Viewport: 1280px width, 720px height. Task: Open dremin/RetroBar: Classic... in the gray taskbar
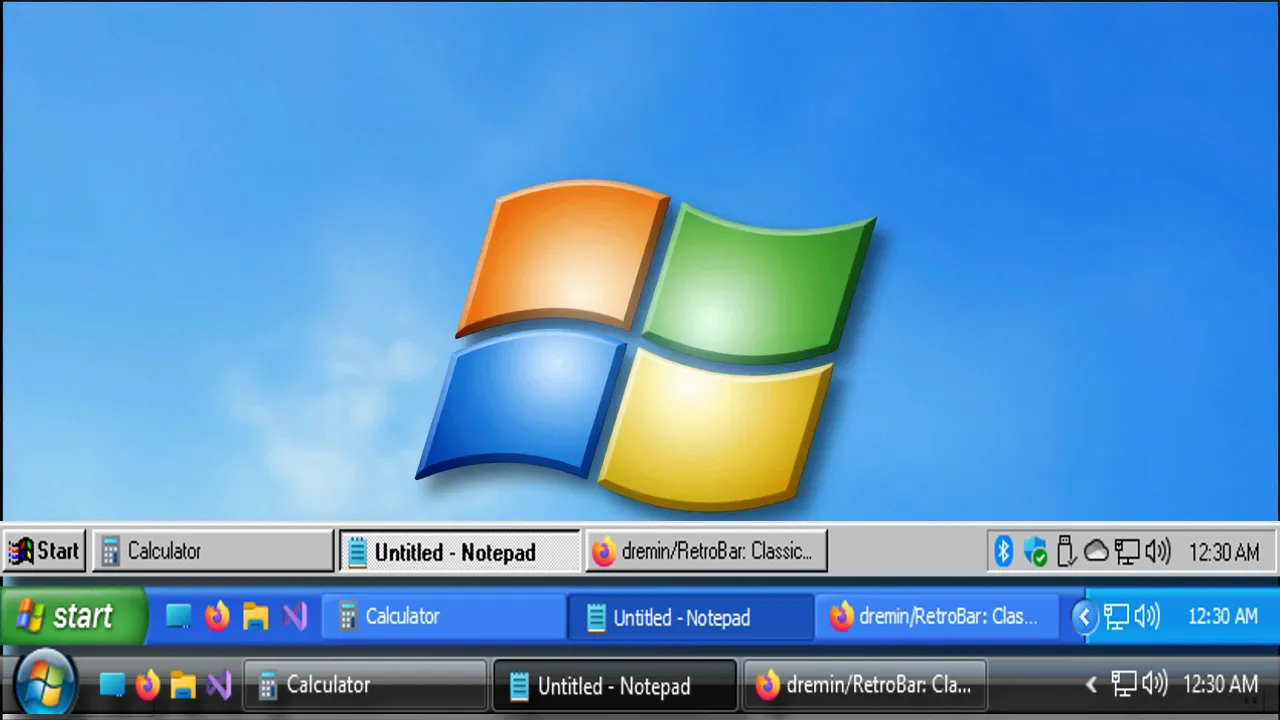pos(706,551)
